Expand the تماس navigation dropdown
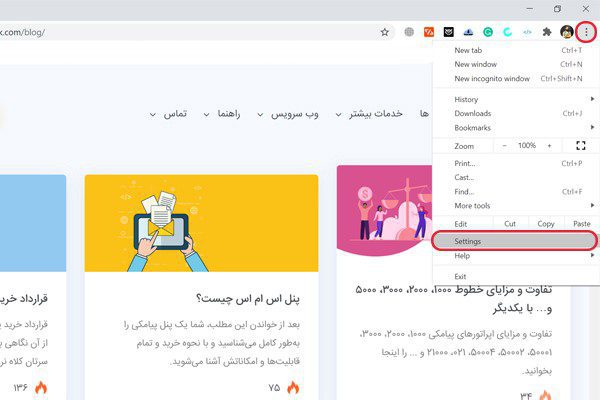 click(168, 114)
